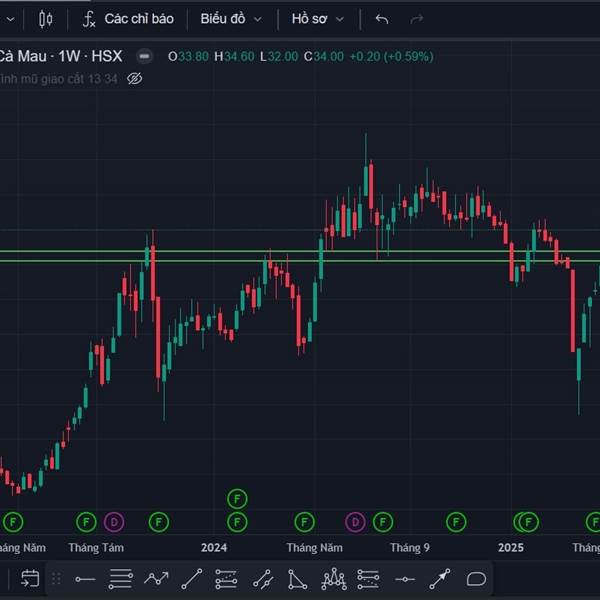Collapse the legend via the round minus button
Image resolution: width=600 pixels, height=600 pixels.
pos(144,56)
